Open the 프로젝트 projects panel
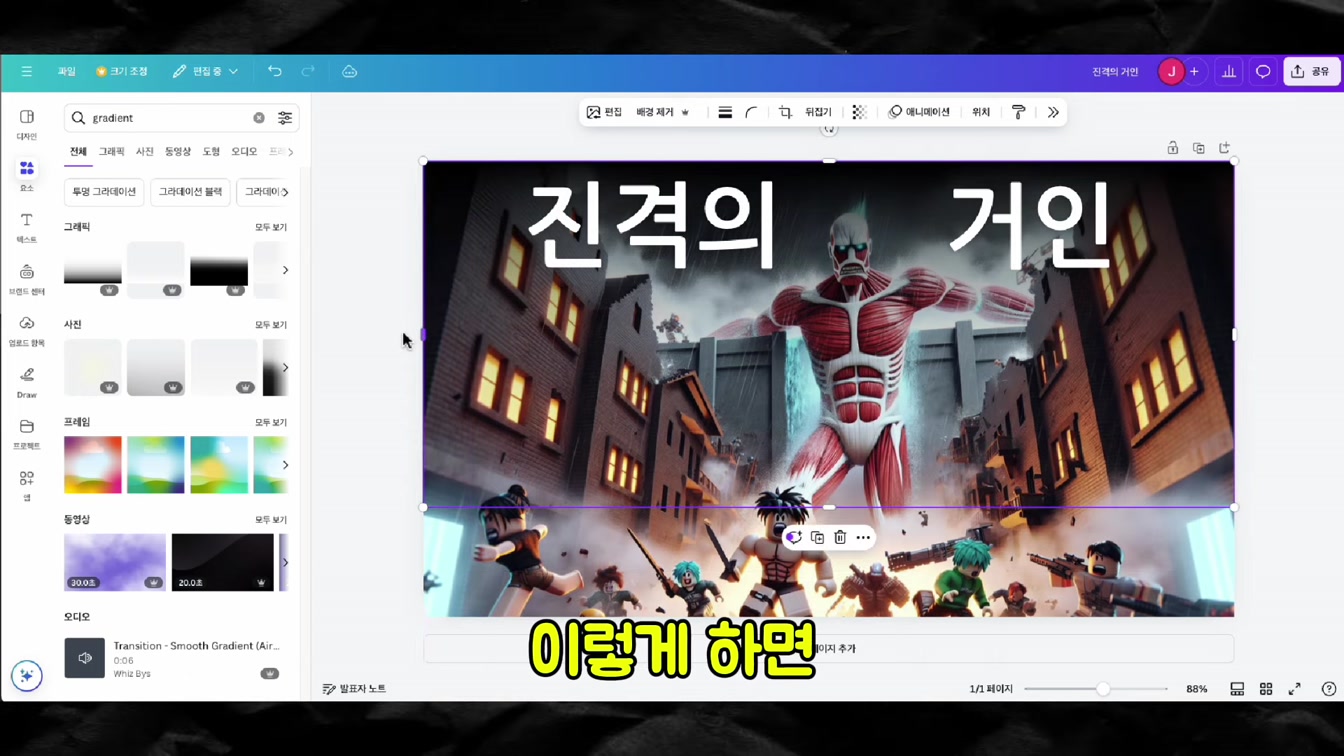This screenshot has height=756, width=1344. click(x=27, y=434)
